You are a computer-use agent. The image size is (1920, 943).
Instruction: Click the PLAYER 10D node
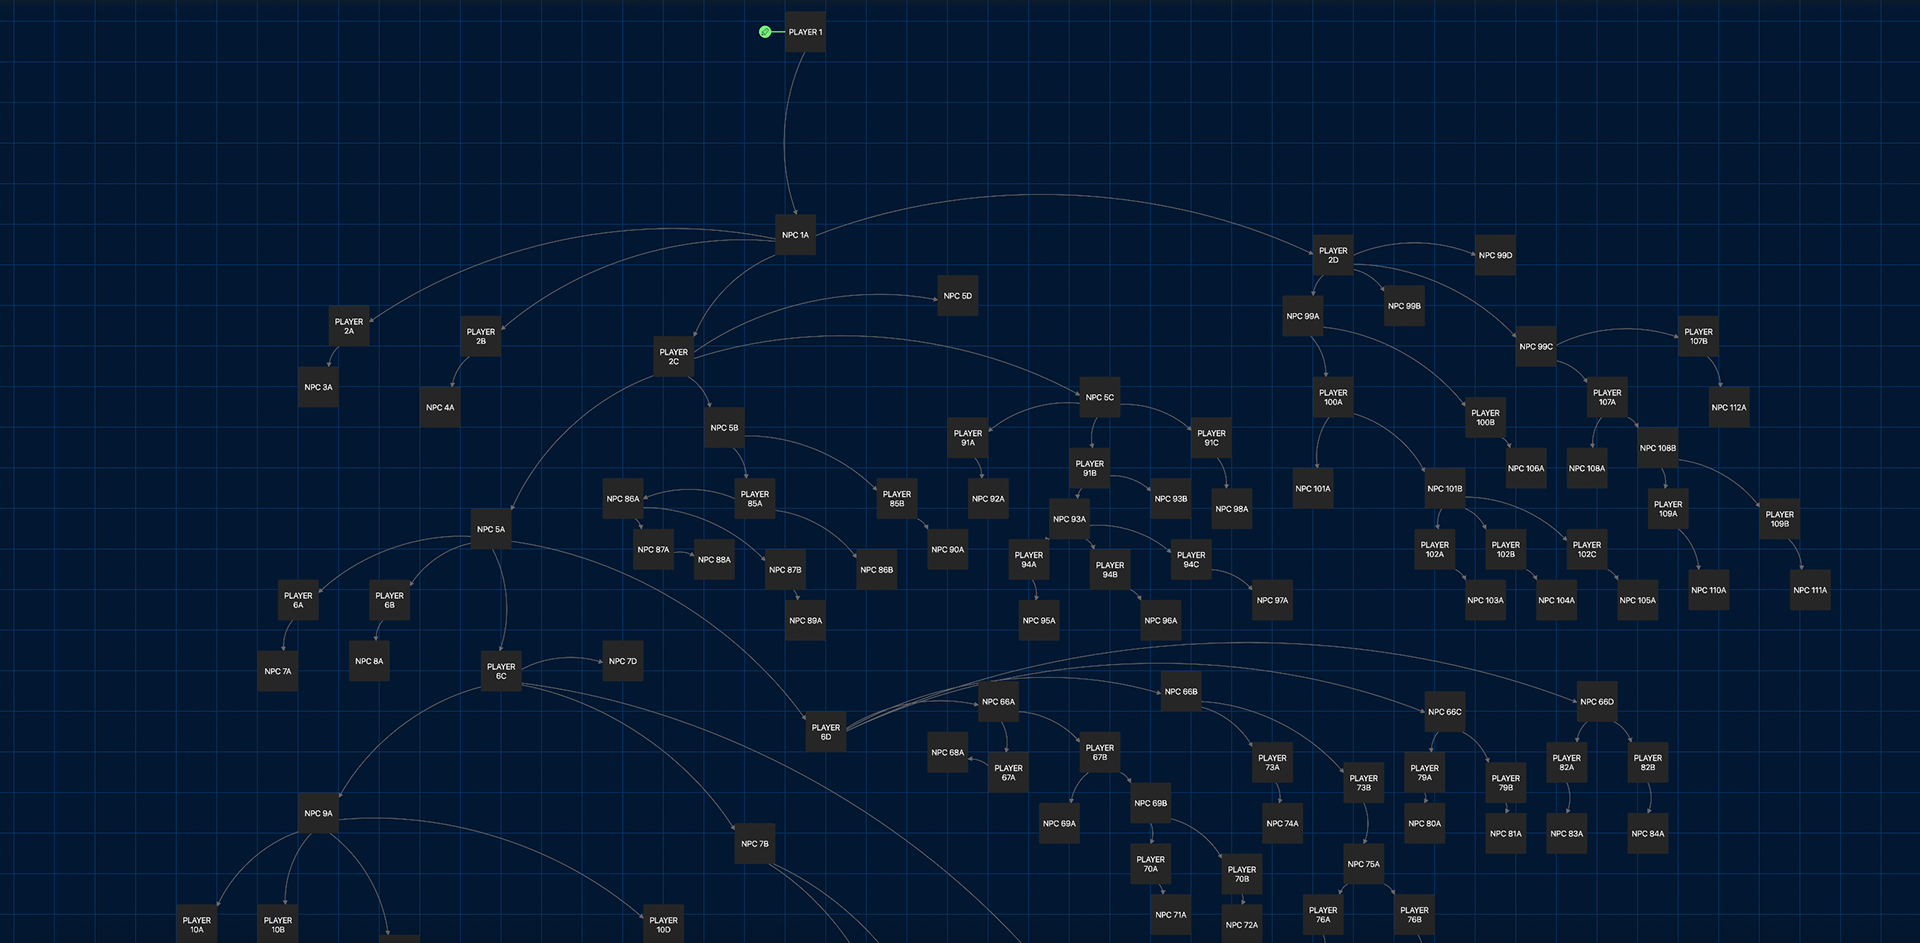pyautogui.click(x=663, y=925)
